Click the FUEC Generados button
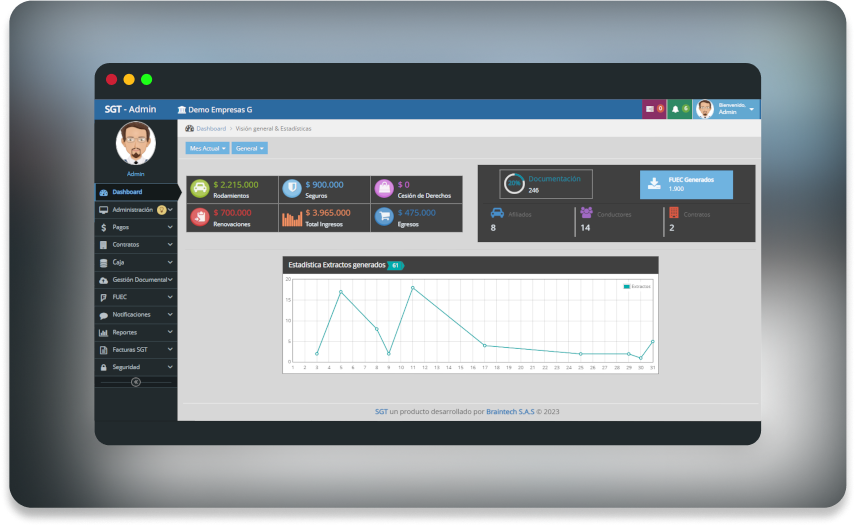The width and height of the screenshot is (856, 526). (x=686, y=184)
